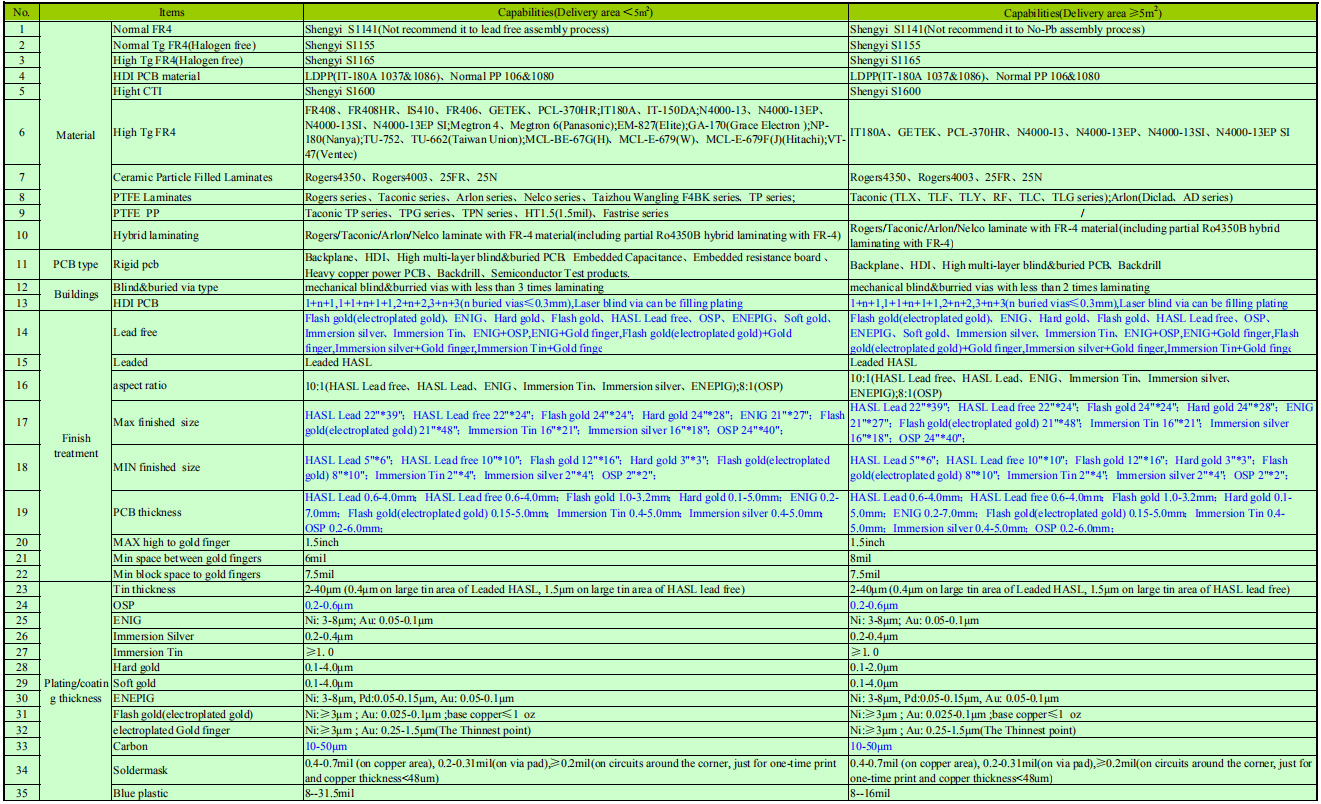Image resolution: width=1321 pixels, height=804 pixels.
Task: Select the "Blue plastic" item cell
Action: (x=205, y=793)
